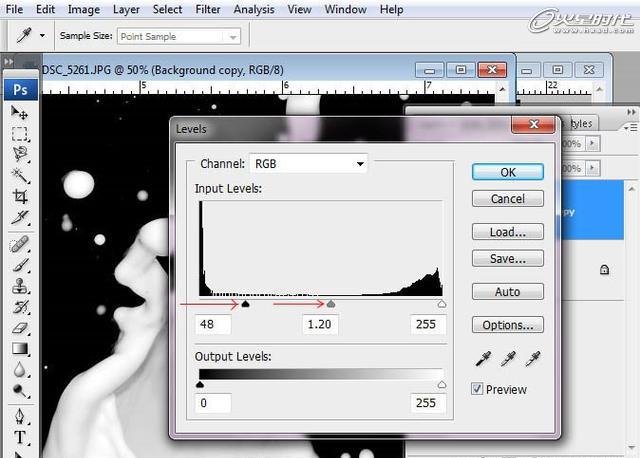
Task: Toggle the Preview checkbox
Action: click(x=477, y=389)
